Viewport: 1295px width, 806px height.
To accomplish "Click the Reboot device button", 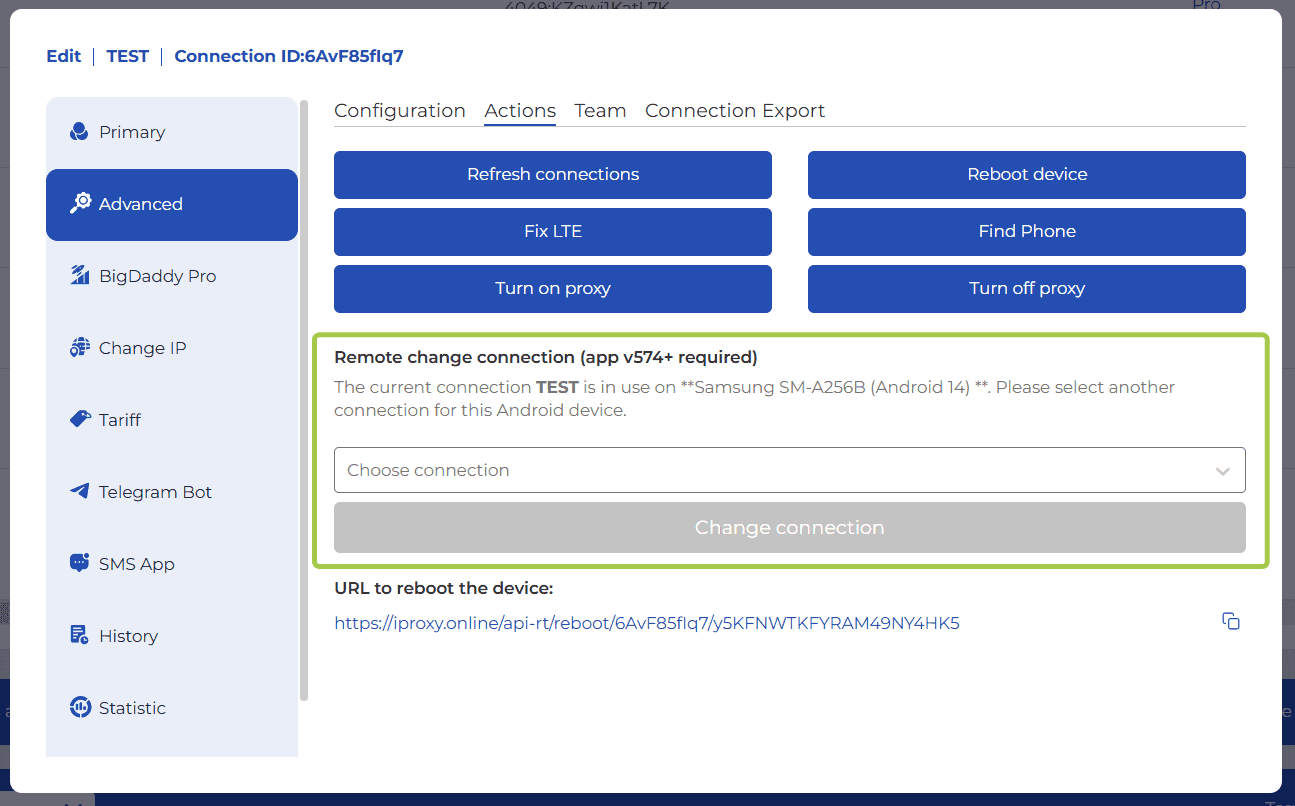I will (1026, 175).
